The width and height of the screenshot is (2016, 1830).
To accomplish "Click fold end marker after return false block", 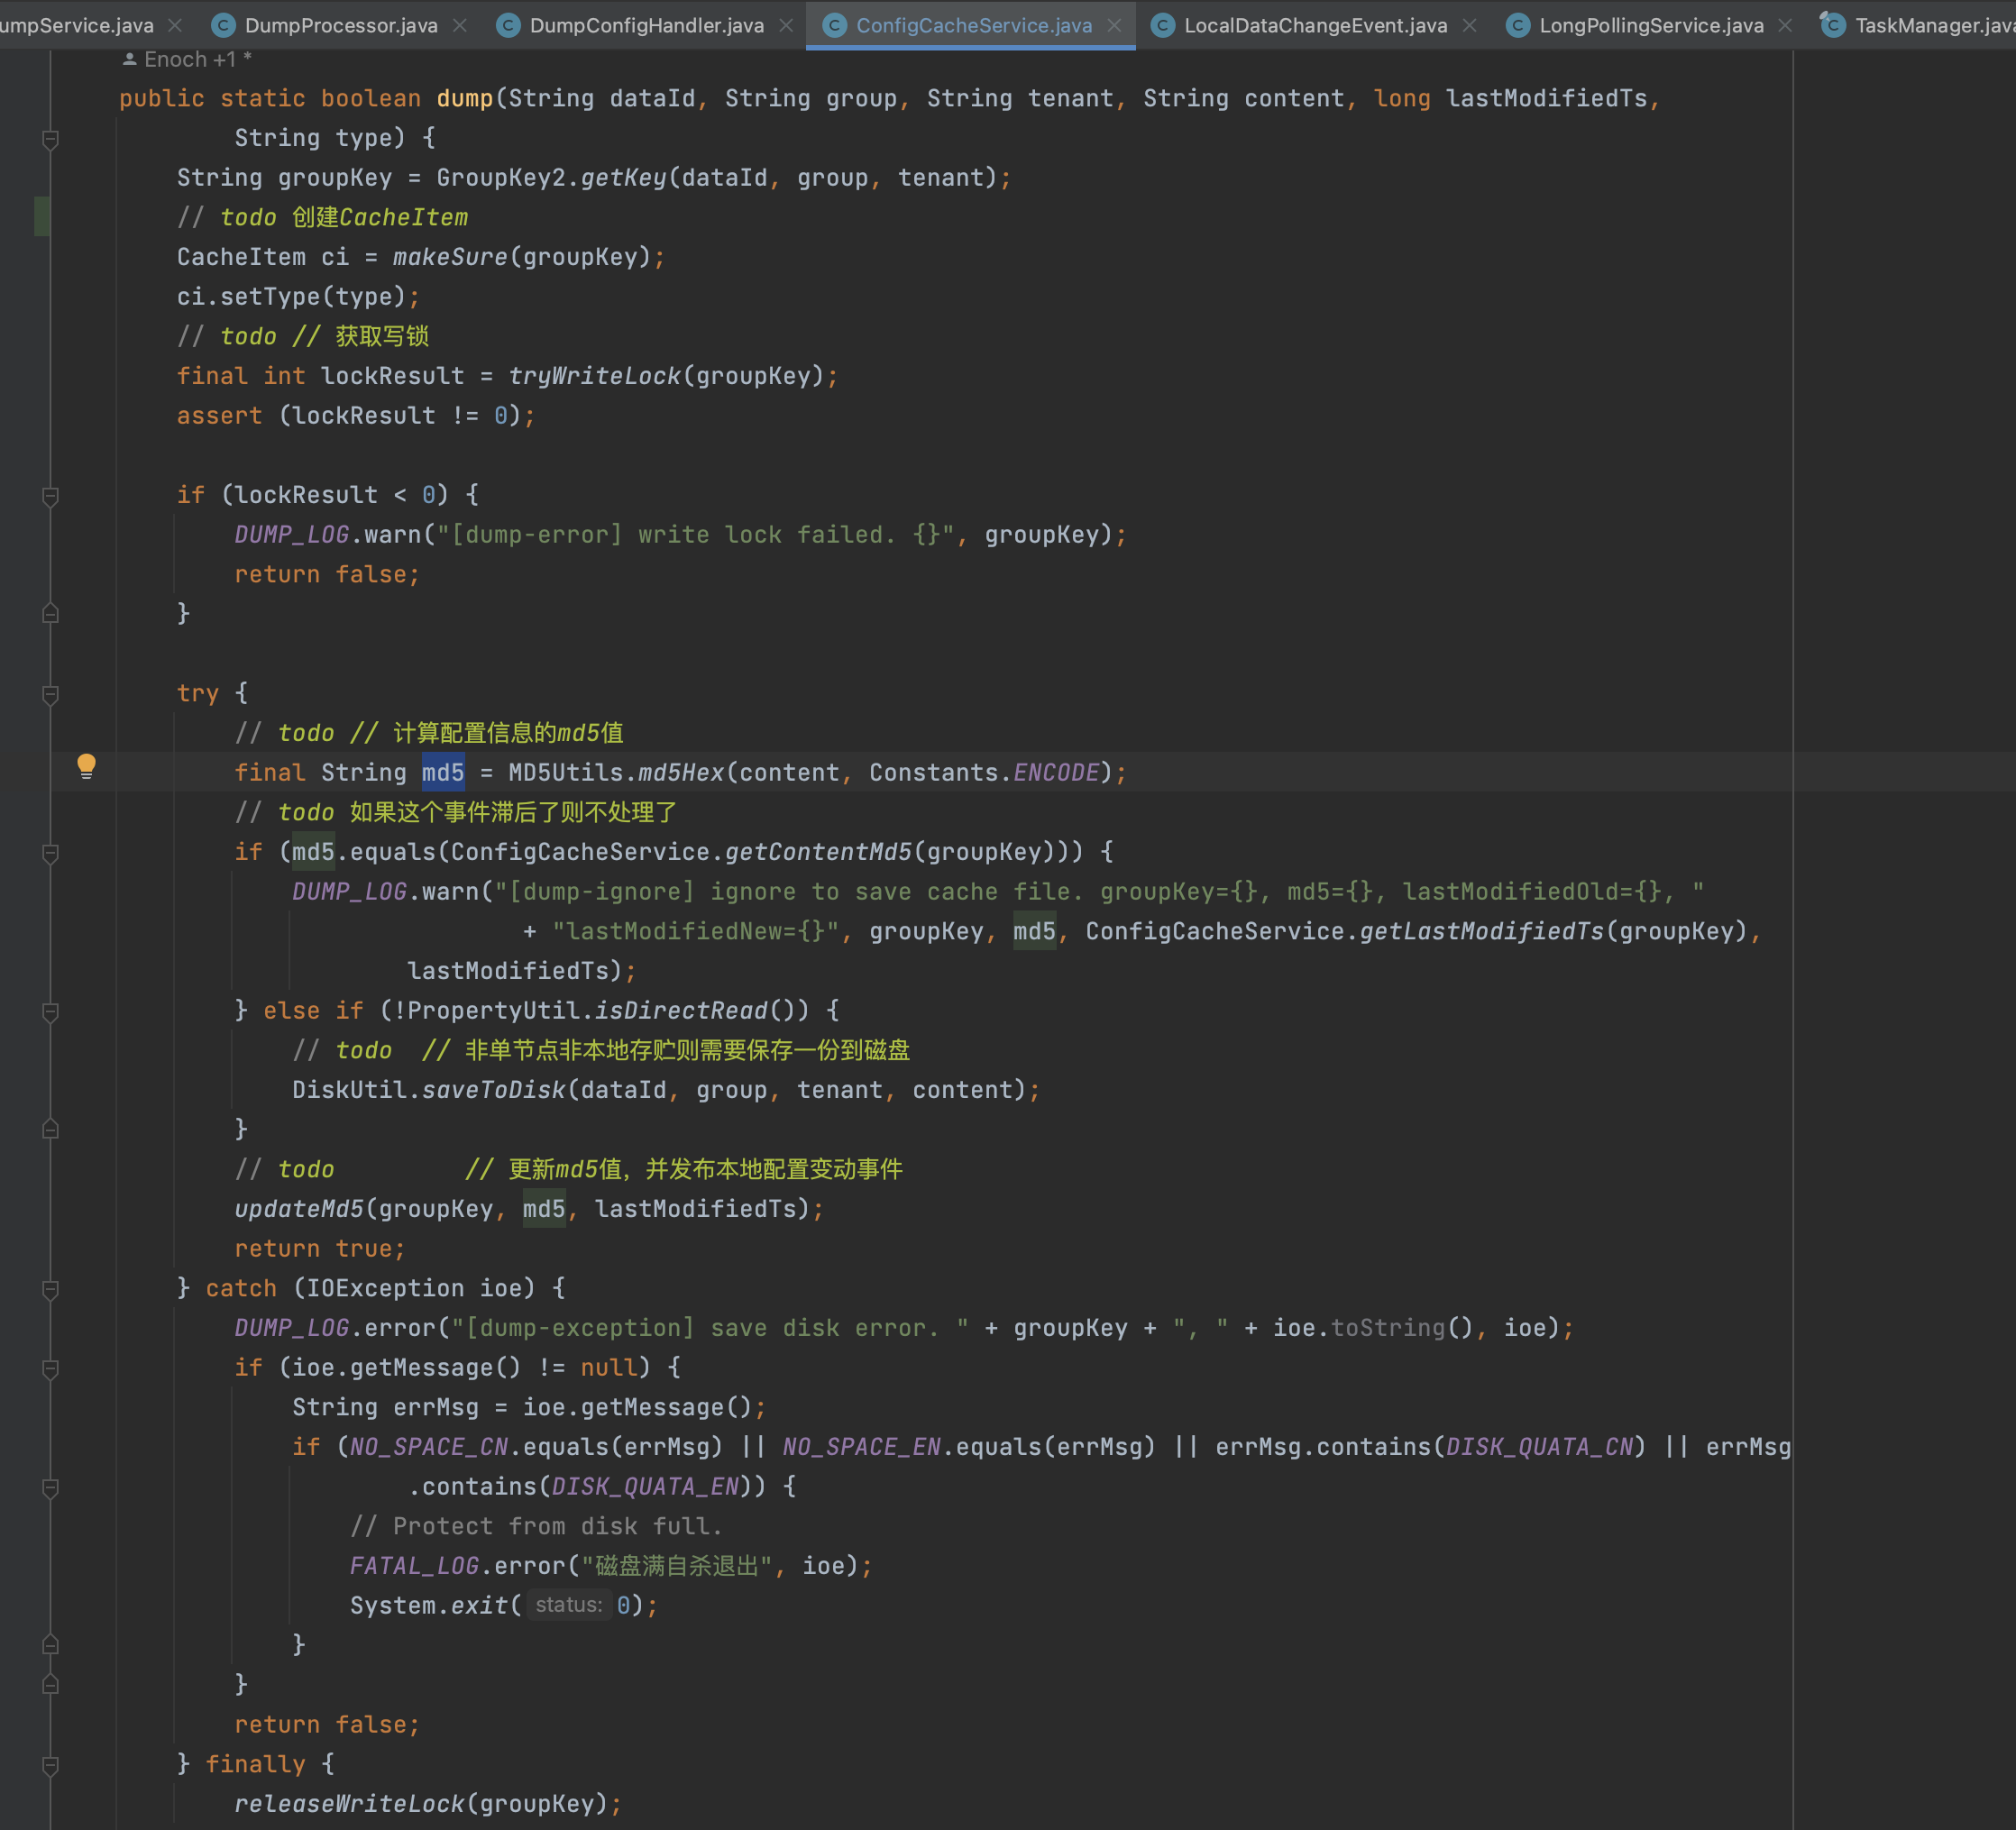I will click(50, 614).
